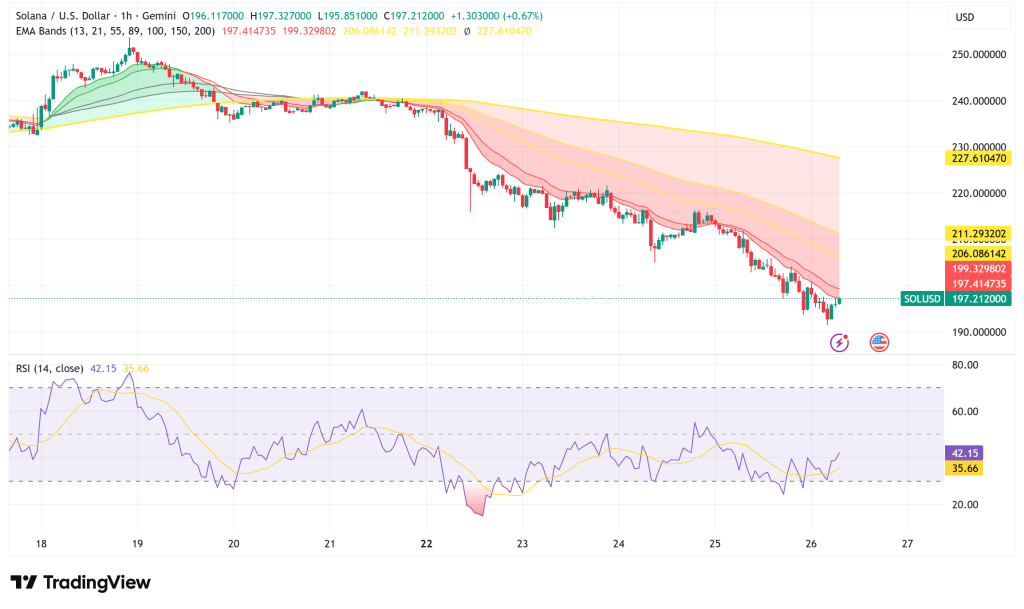Click date 23 on the time axis
1024x609 pixels.
[522, 544]
